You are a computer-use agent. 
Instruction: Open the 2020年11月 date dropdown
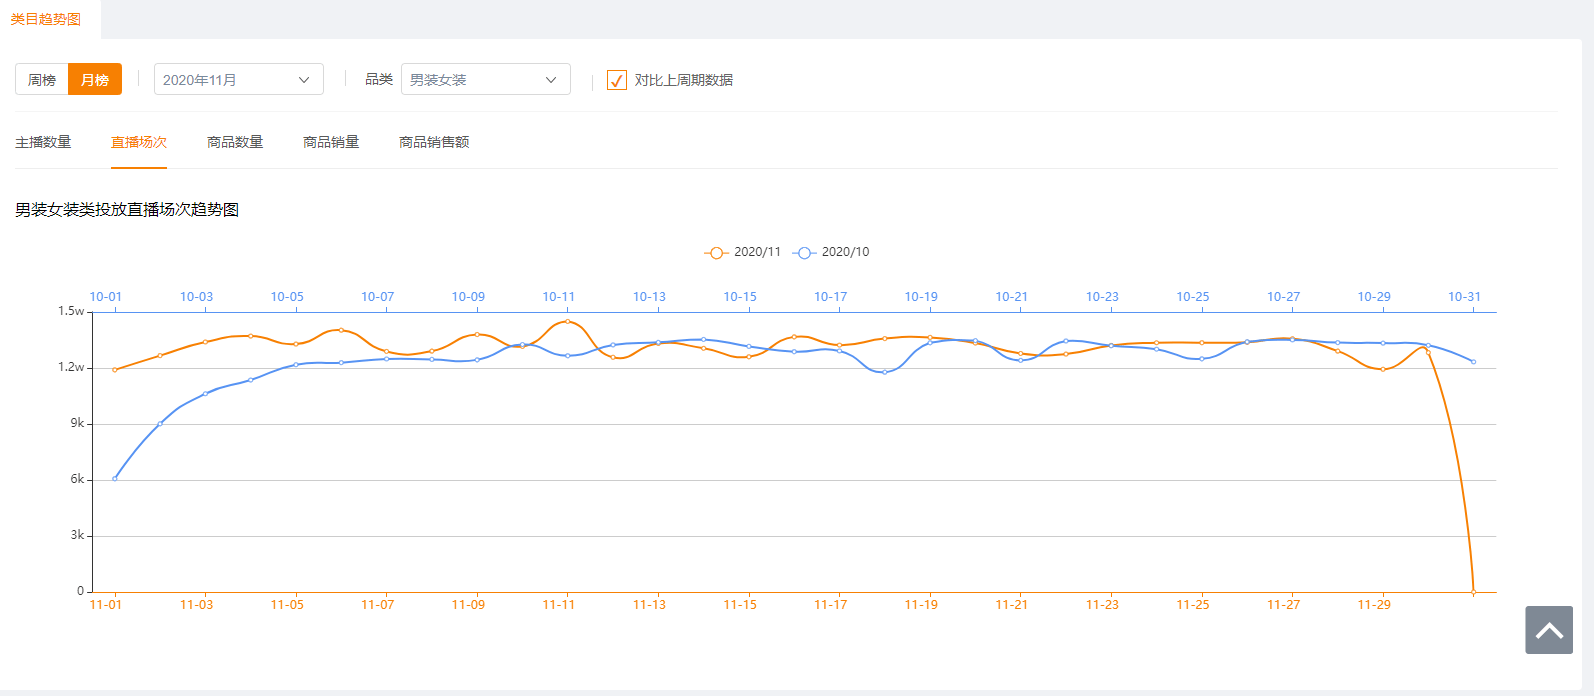pyautogui.click(x=238, y=80)
